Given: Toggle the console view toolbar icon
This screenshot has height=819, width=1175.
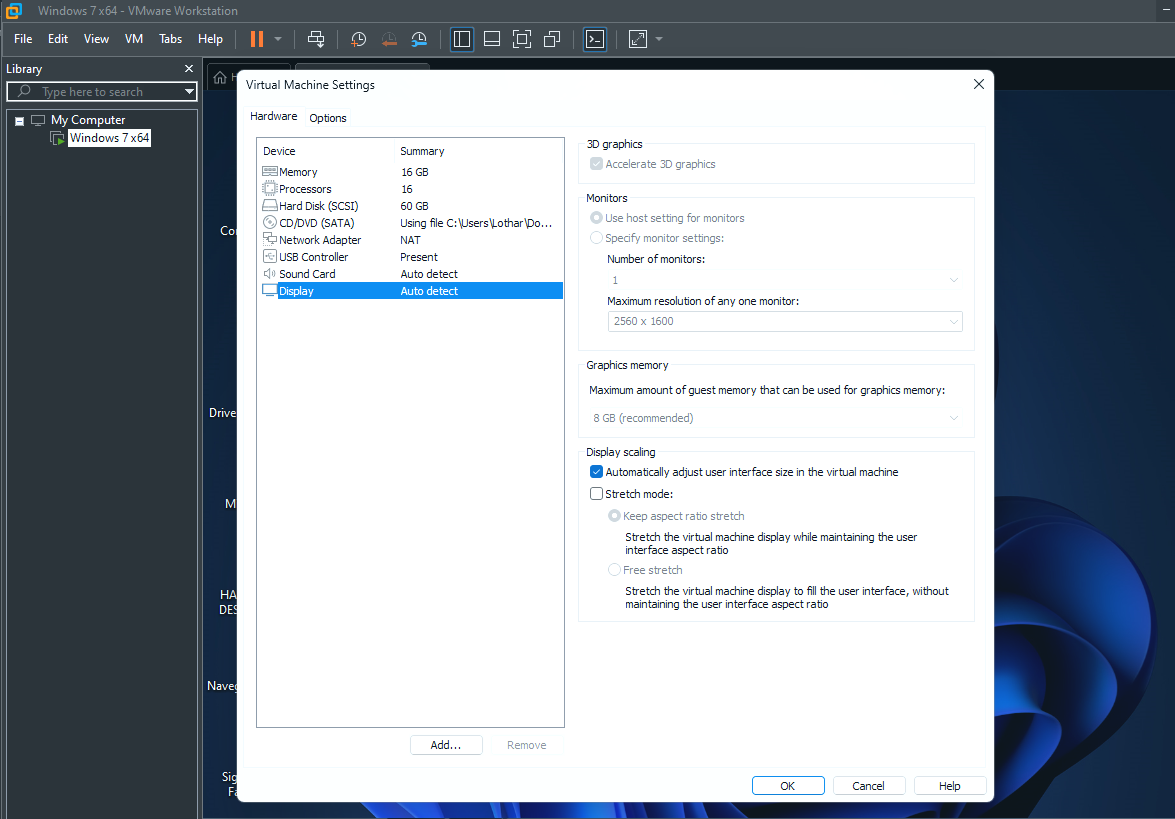Looking at the screenshot, I should click(595, 39).
